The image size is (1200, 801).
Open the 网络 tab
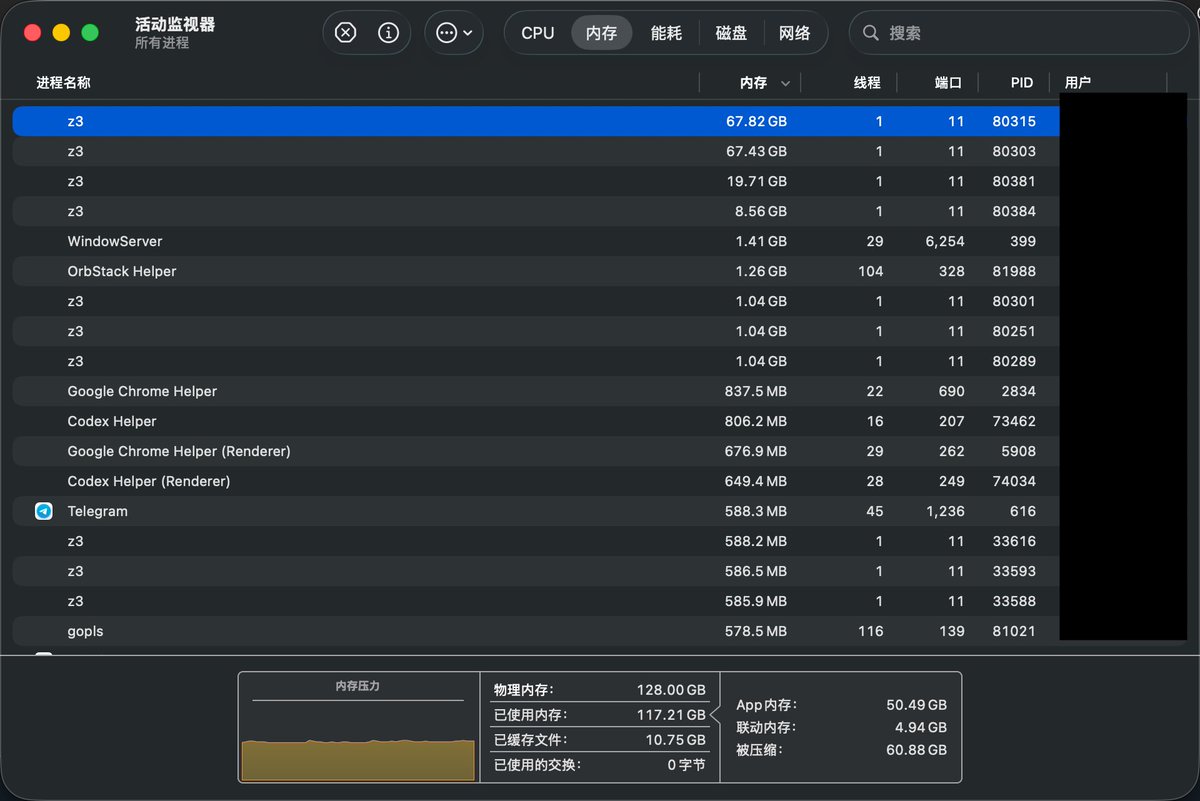click(x=795, y=33)
